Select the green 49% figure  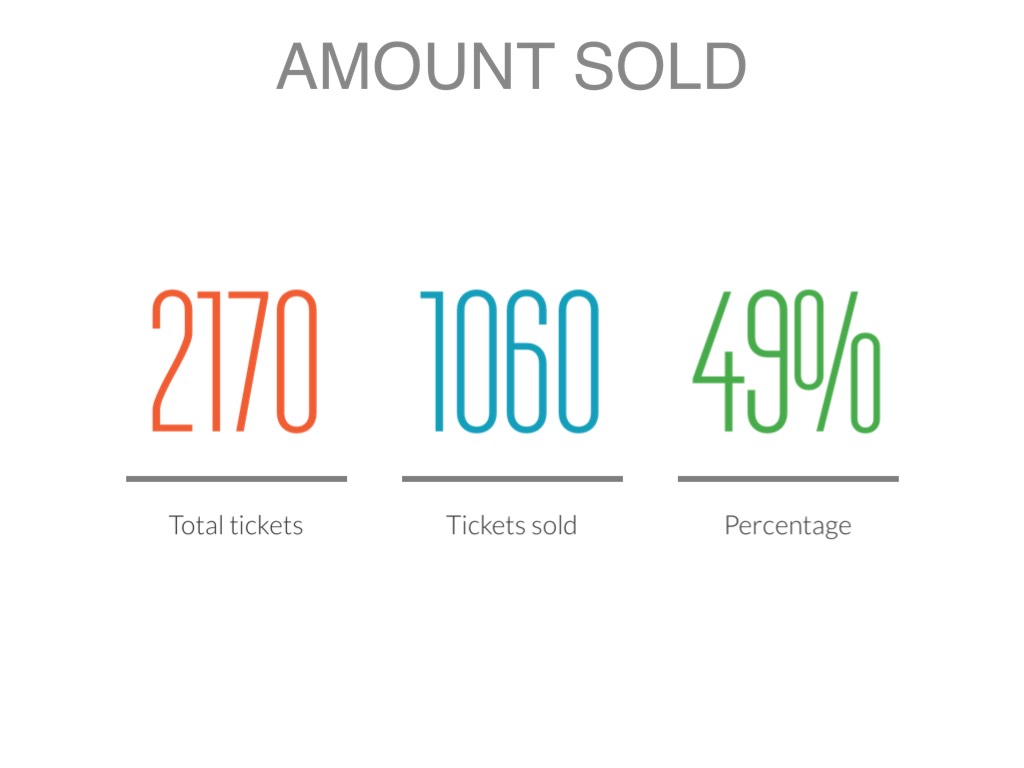click(x=787, y=361)
